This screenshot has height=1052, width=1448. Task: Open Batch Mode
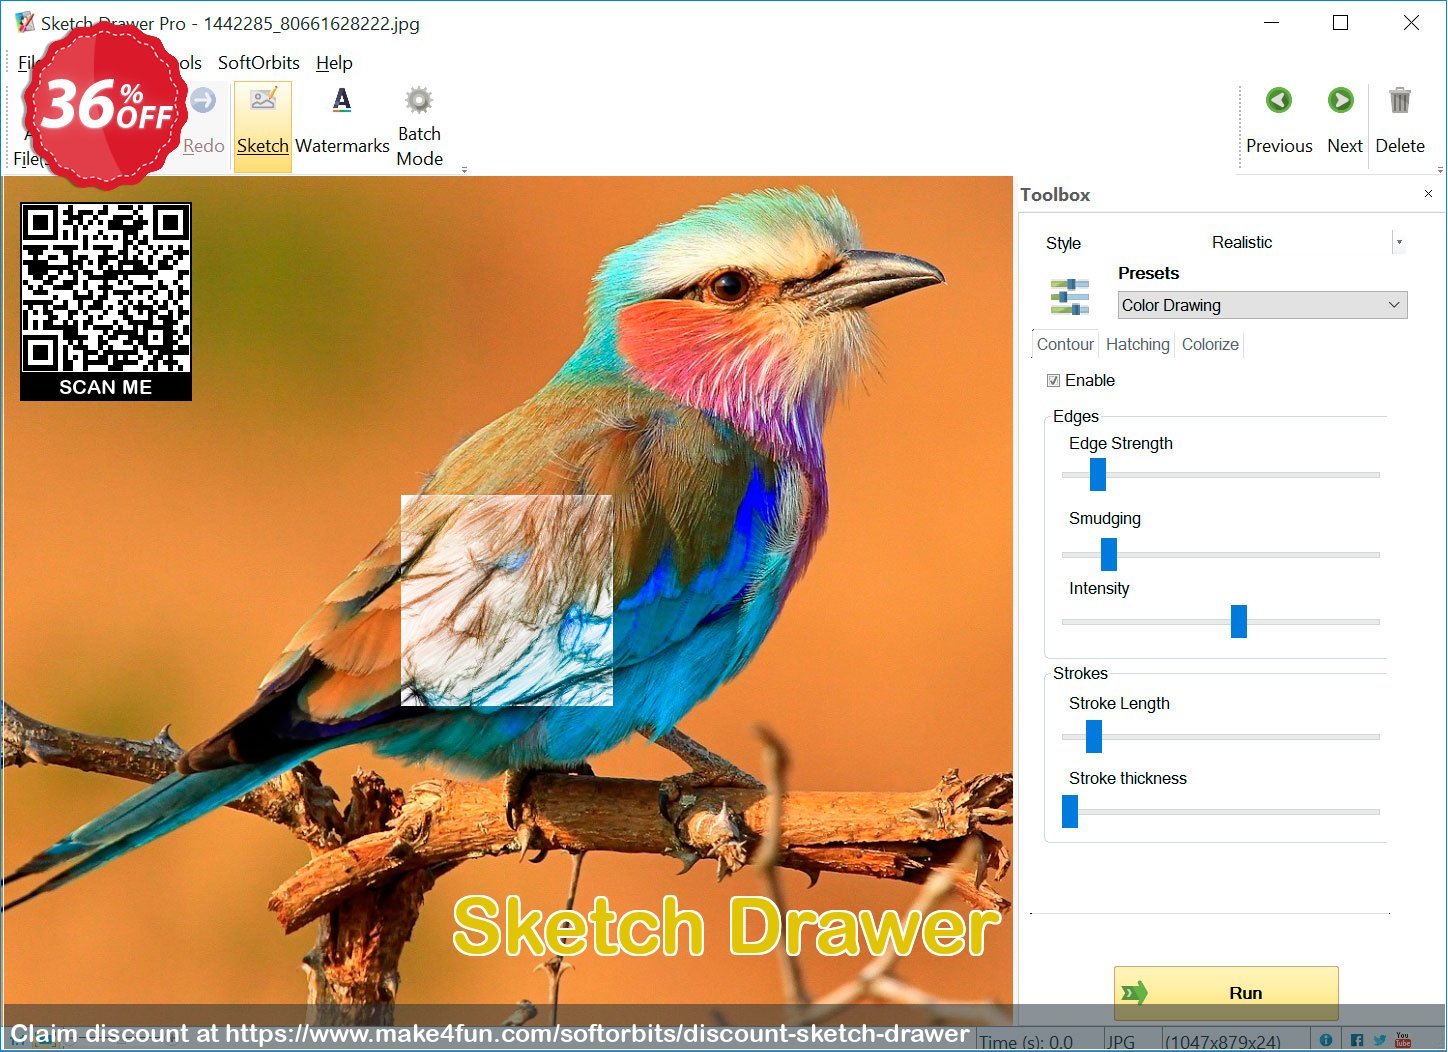[419, 126]
